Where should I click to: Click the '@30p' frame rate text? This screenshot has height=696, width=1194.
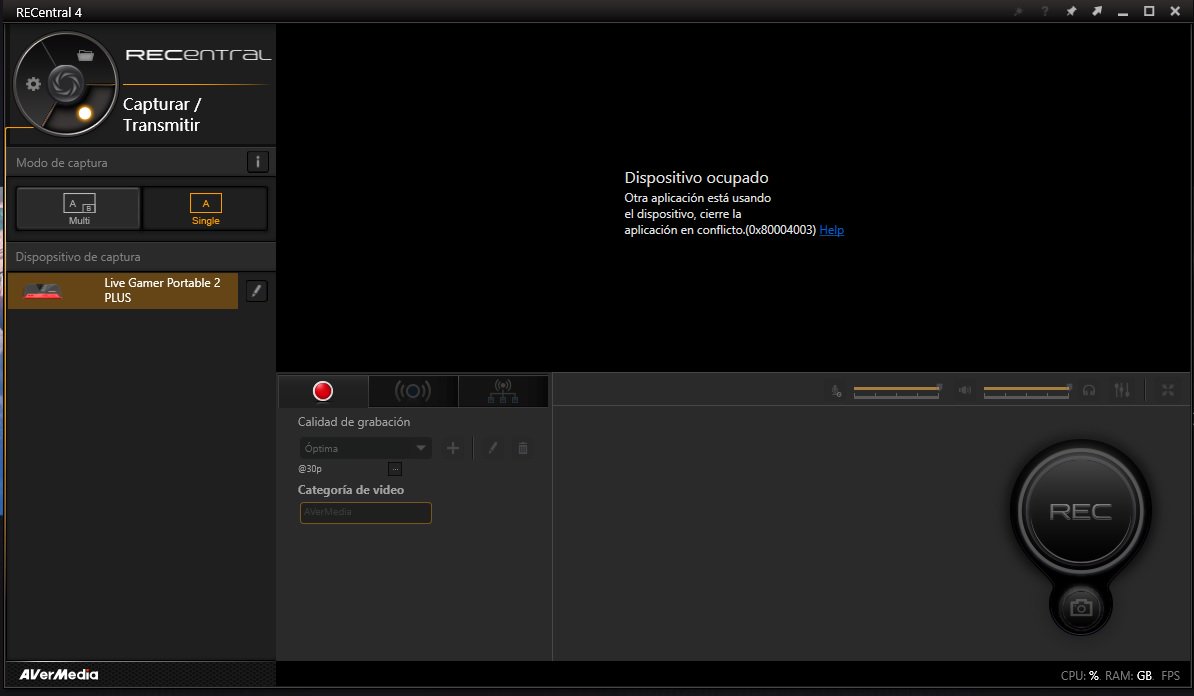[x=310, y=469]
